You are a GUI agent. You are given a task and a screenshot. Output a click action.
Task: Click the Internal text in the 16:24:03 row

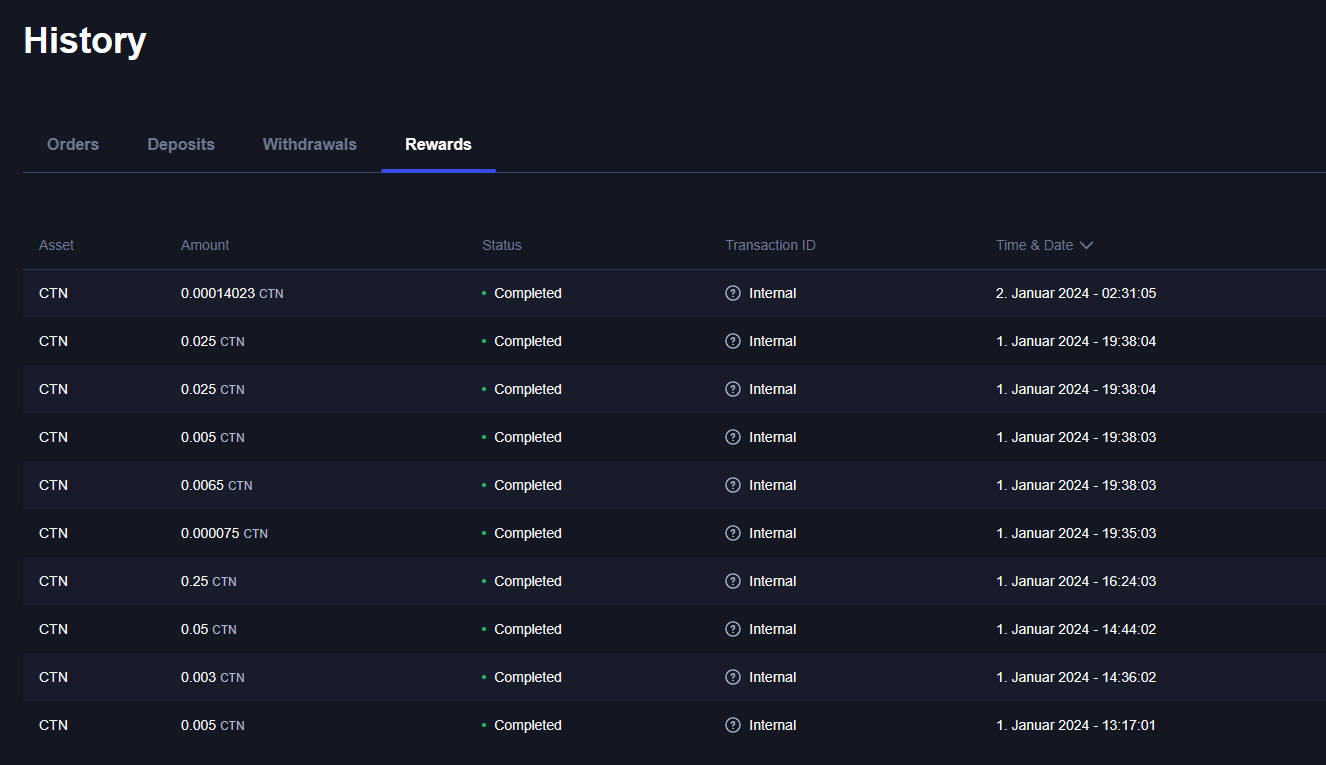[772, 581]
